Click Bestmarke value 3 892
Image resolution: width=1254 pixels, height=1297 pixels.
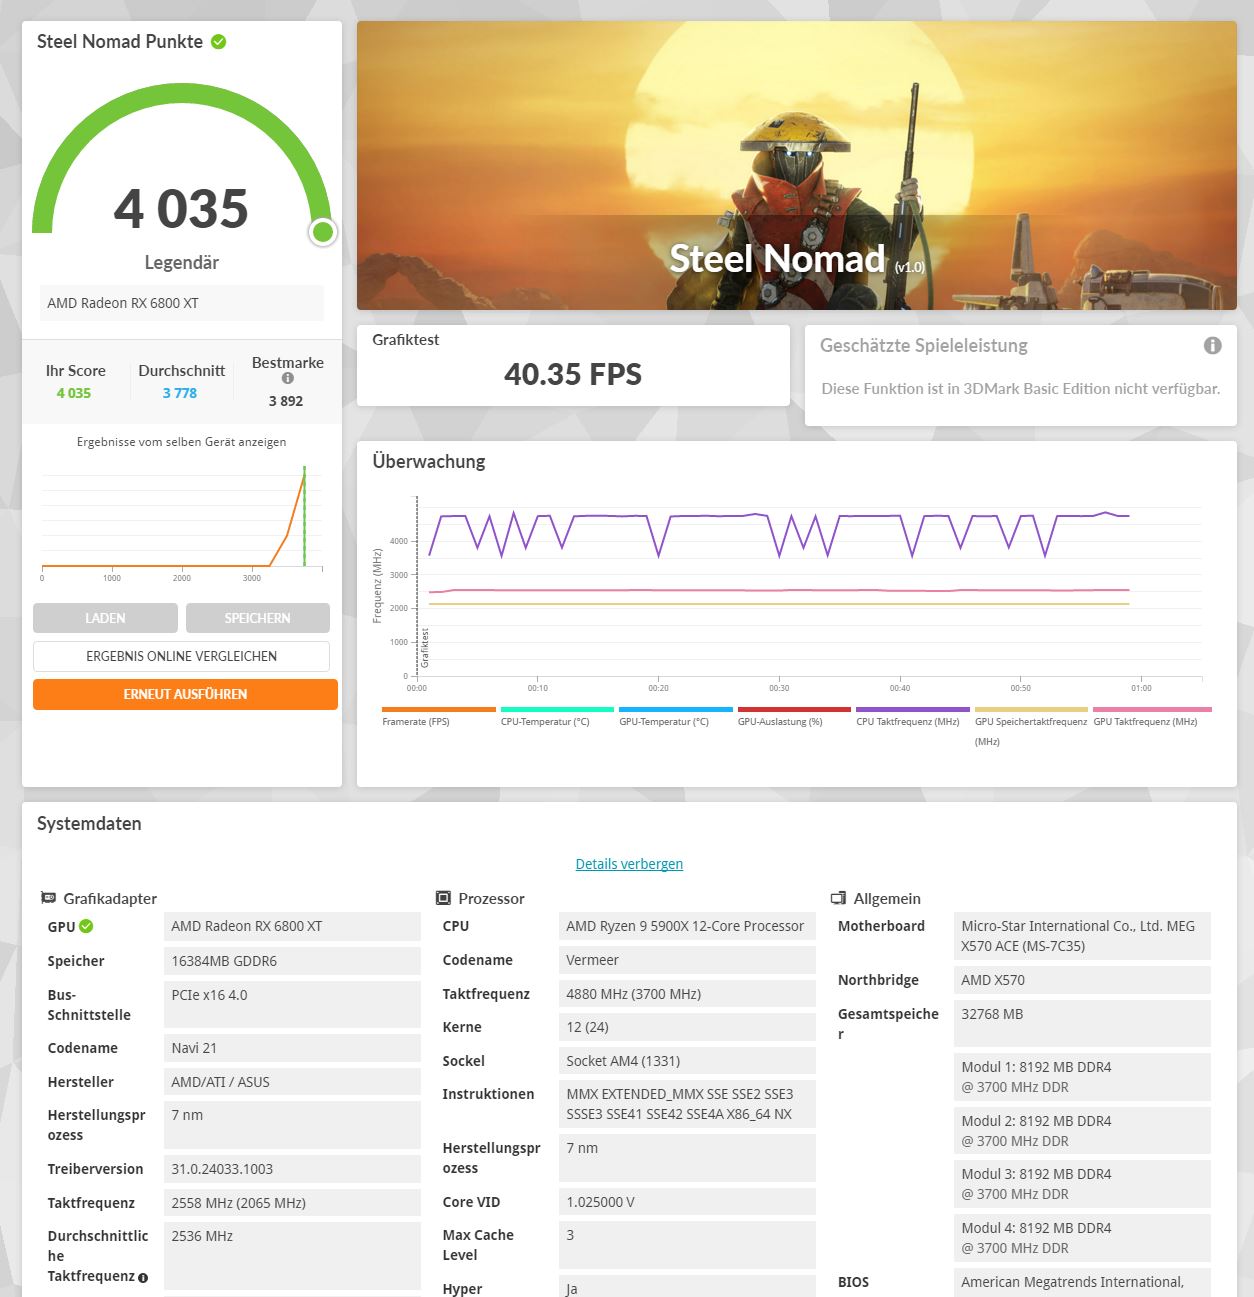point(286,401)
